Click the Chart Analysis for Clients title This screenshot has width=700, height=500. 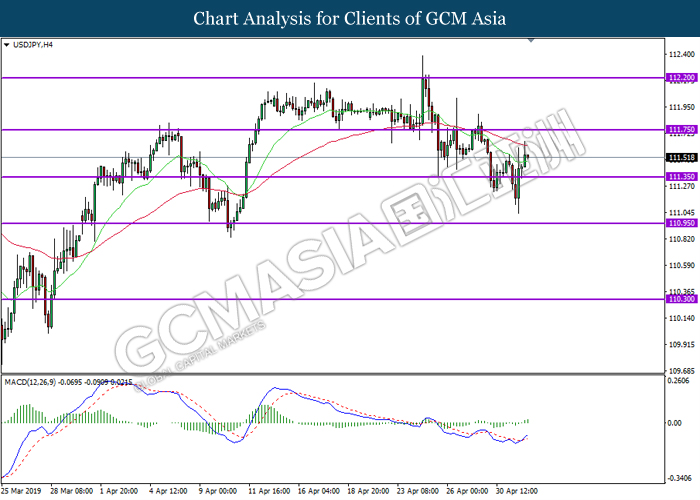[350, 19]
